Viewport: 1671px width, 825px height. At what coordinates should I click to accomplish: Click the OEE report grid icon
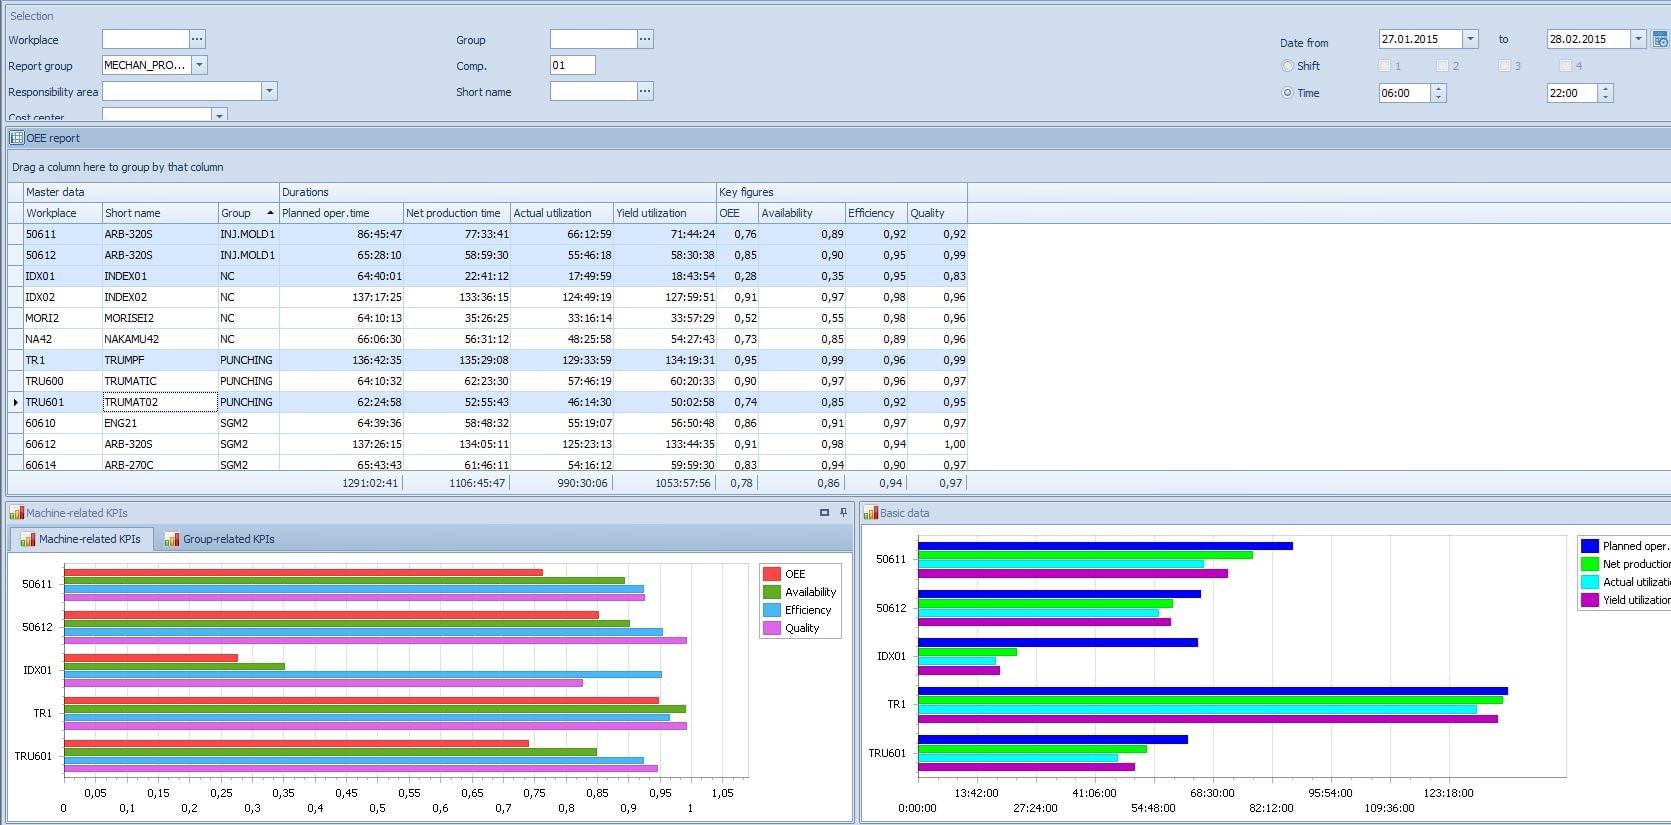[x=17, y=138]
